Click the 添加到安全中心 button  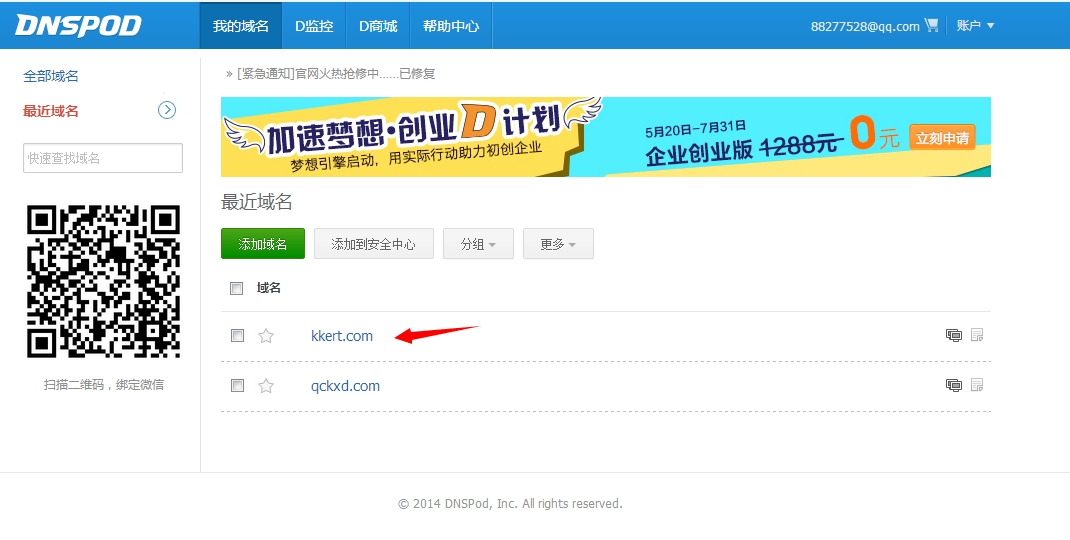373,244
